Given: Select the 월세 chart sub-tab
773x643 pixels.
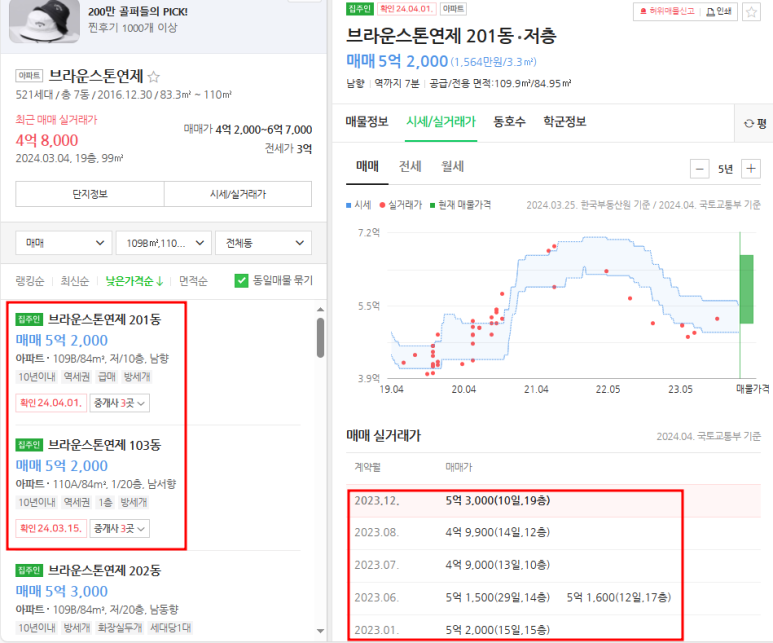Looking at the screenshot, I should click(x=453, y=167).
